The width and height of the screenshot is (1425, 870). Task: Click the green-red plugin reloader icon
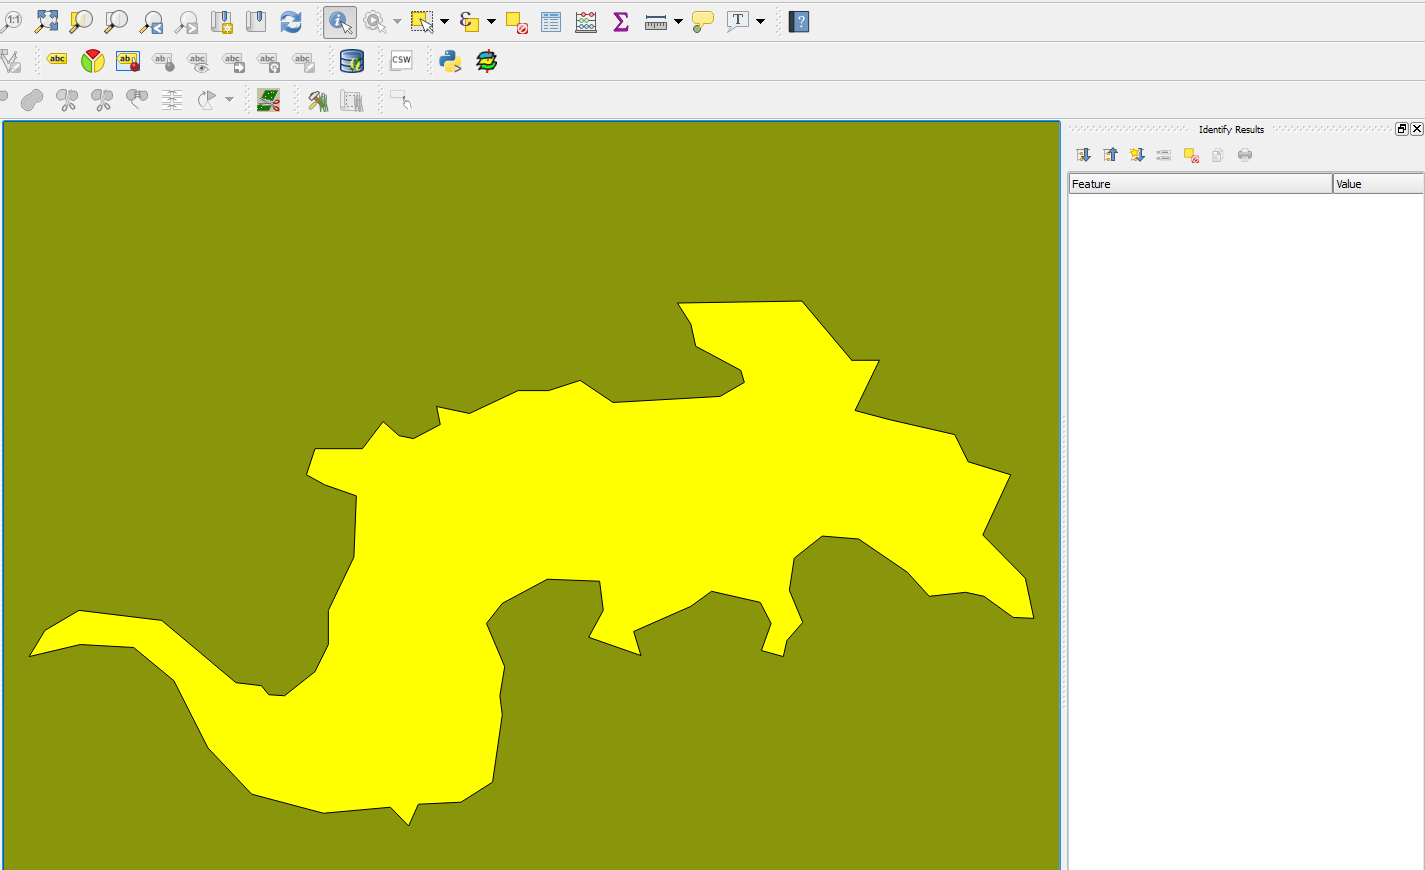(x=486, y=61)
